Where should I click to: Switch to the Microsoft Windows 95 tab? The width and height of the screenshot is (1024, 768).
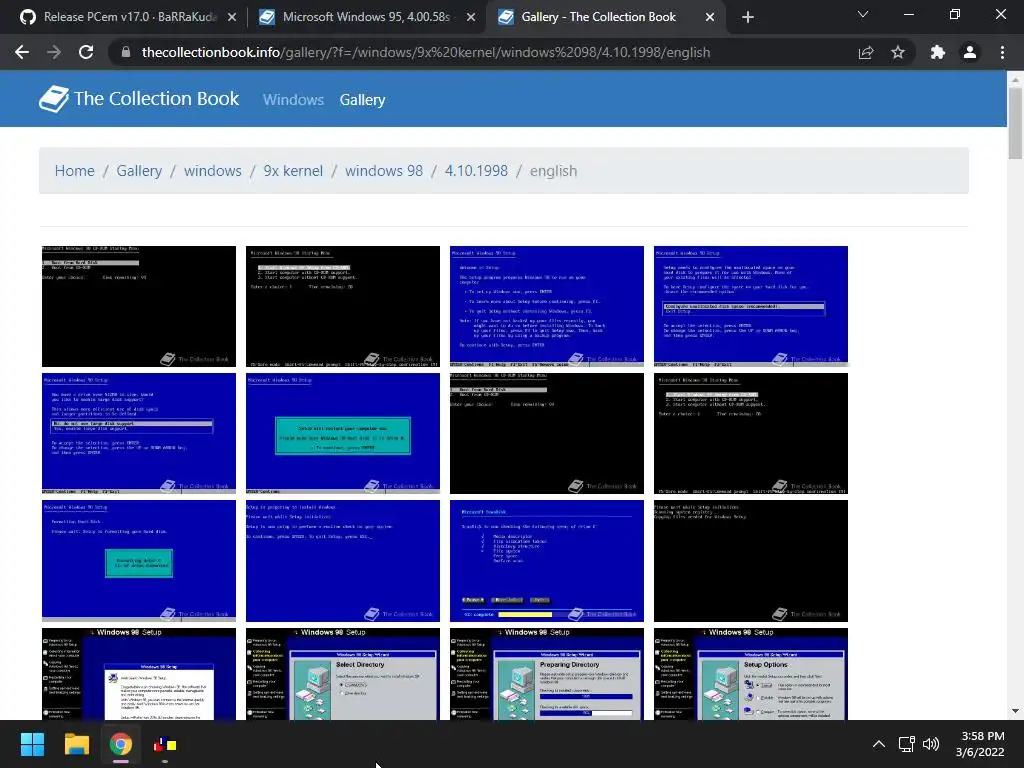pos(366,18)
